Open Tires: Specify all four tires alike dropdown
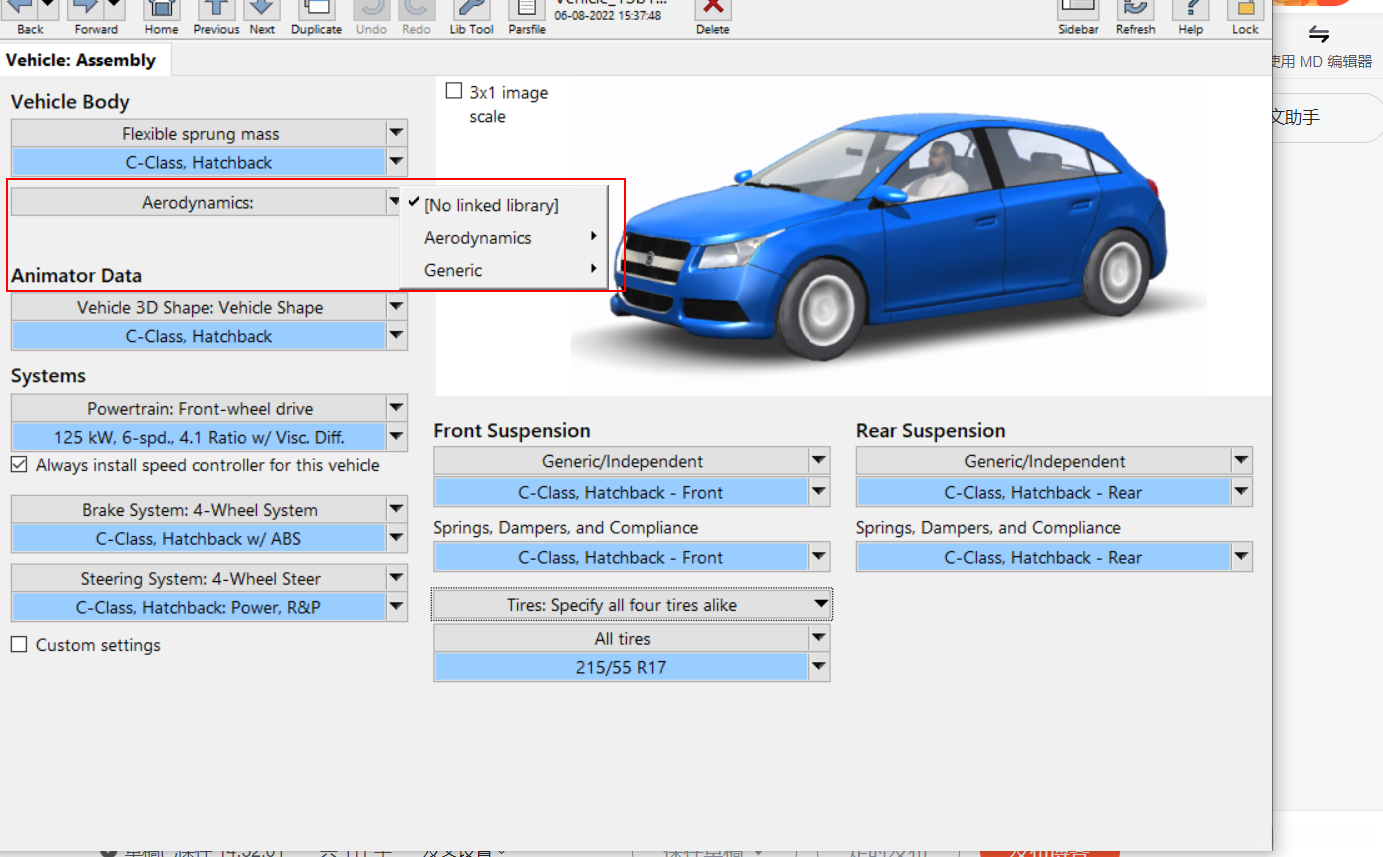1383x857 pixels. click(x=632, y=605)
